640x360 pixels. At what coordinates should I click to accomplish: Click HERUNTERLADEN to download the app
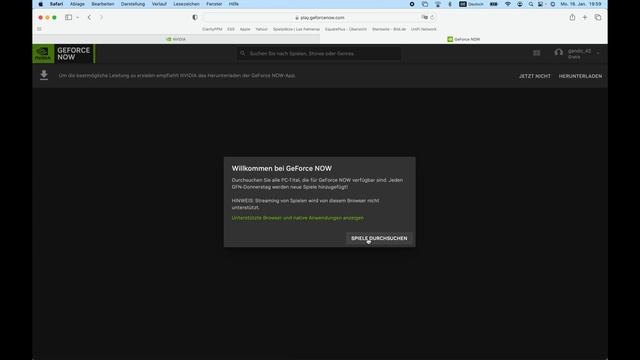tap(580, 76)
